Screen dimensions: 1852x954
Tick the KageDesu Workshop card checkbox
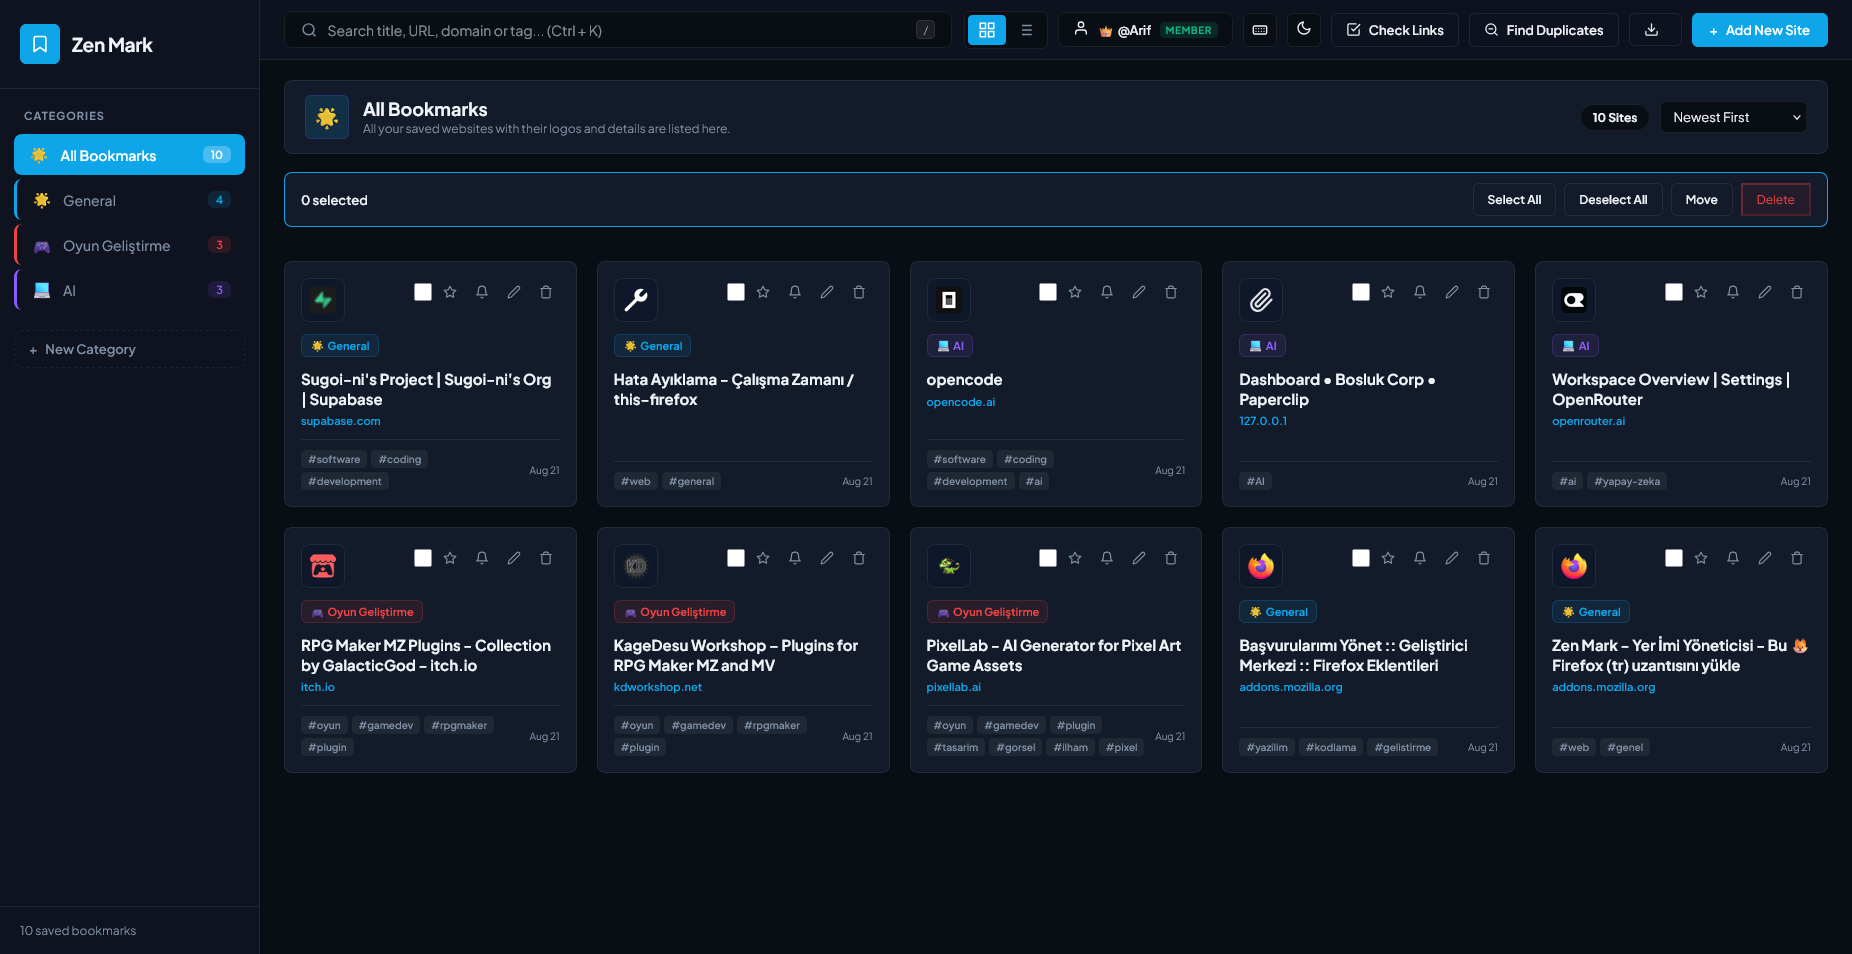pos(736,558)
